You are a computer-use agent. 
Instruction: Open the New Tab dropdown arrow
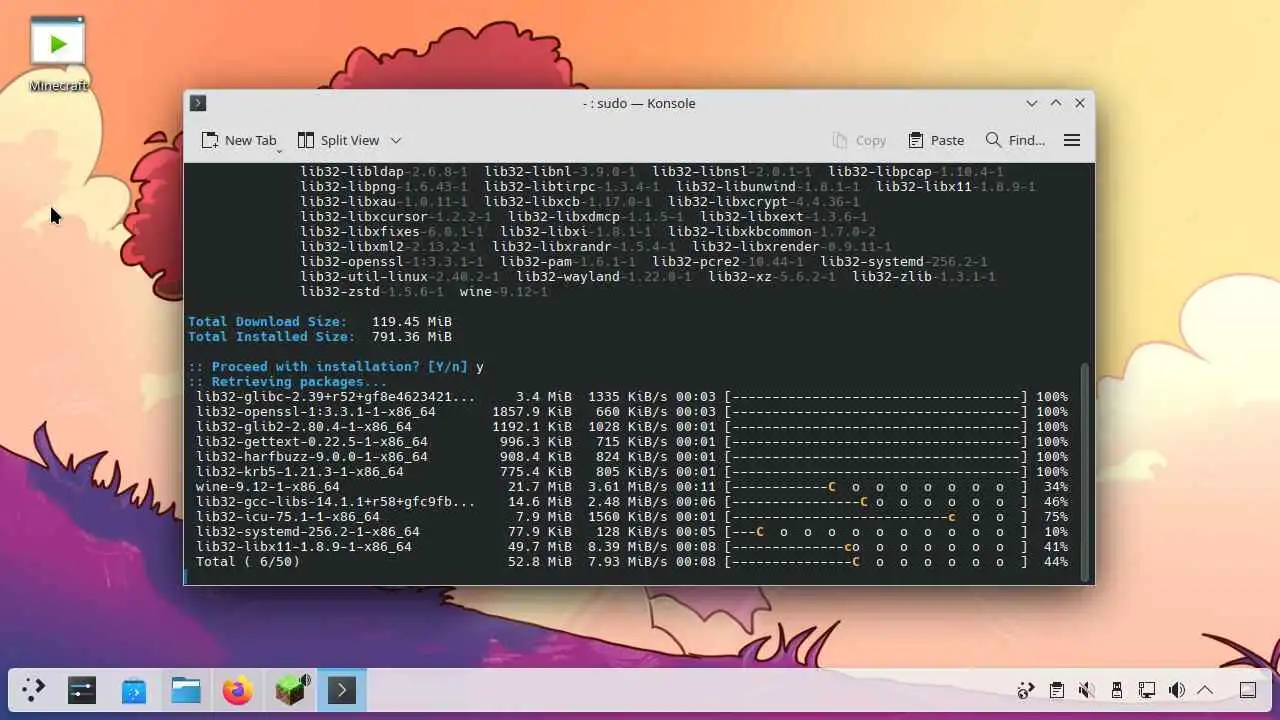(x=280, y=150)
